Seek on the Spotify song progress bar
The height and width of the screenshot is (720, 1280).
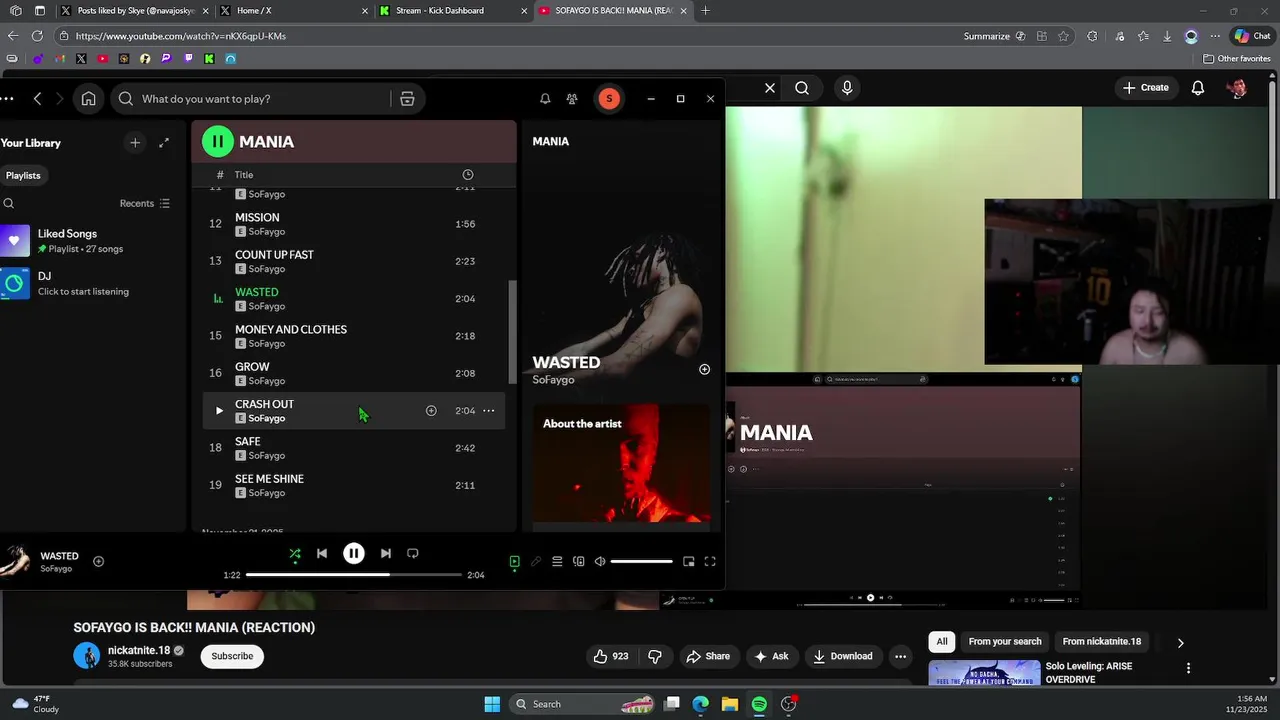354,575
